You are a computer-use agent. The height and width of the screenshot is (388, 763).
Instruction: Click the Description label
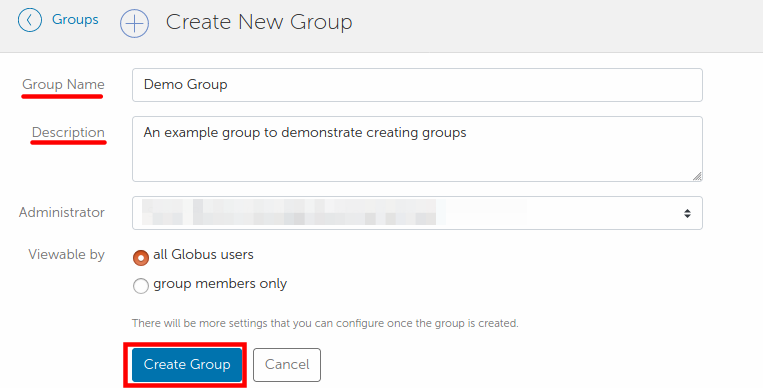coord(68,132)
